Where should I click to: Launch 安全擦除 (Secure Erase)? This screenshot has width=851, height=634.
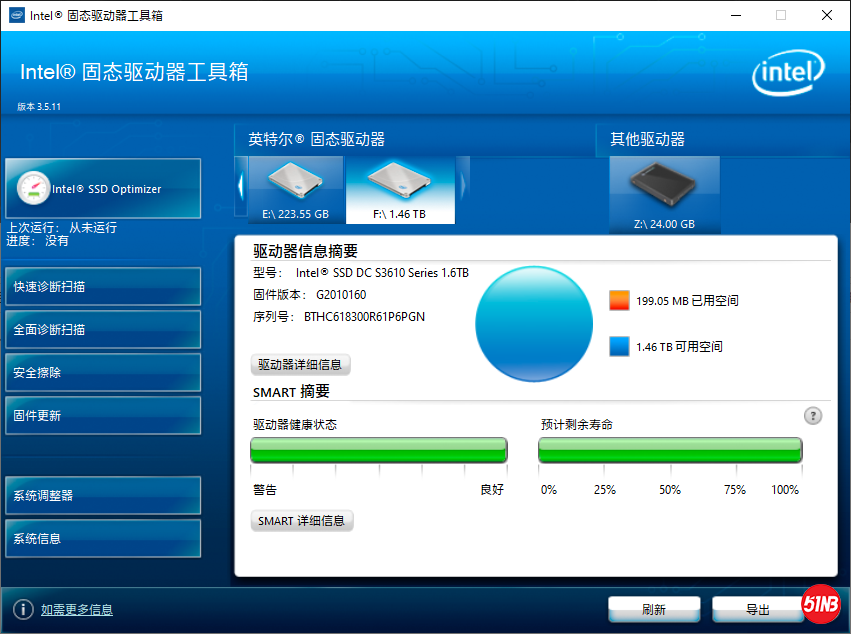point(103,372)
